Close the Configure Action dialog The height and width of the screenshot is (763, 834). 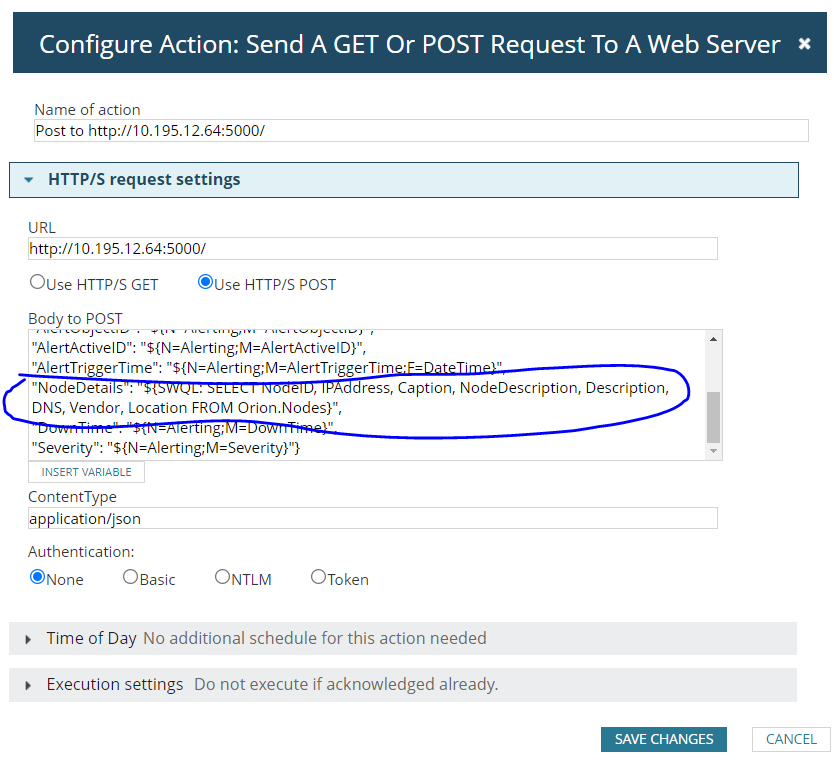pyautogui.click(x=804, y=44)
